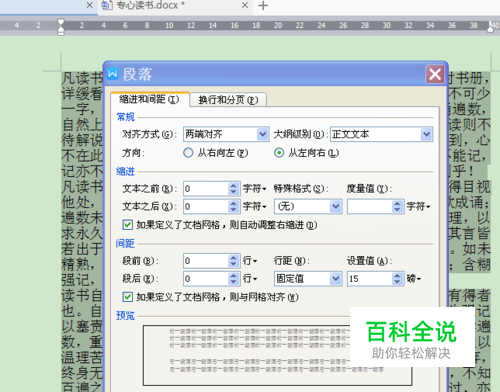The image size is (500, 392).
Task: Click the 段前 spinner arrows
Action: tap(234, 261)
